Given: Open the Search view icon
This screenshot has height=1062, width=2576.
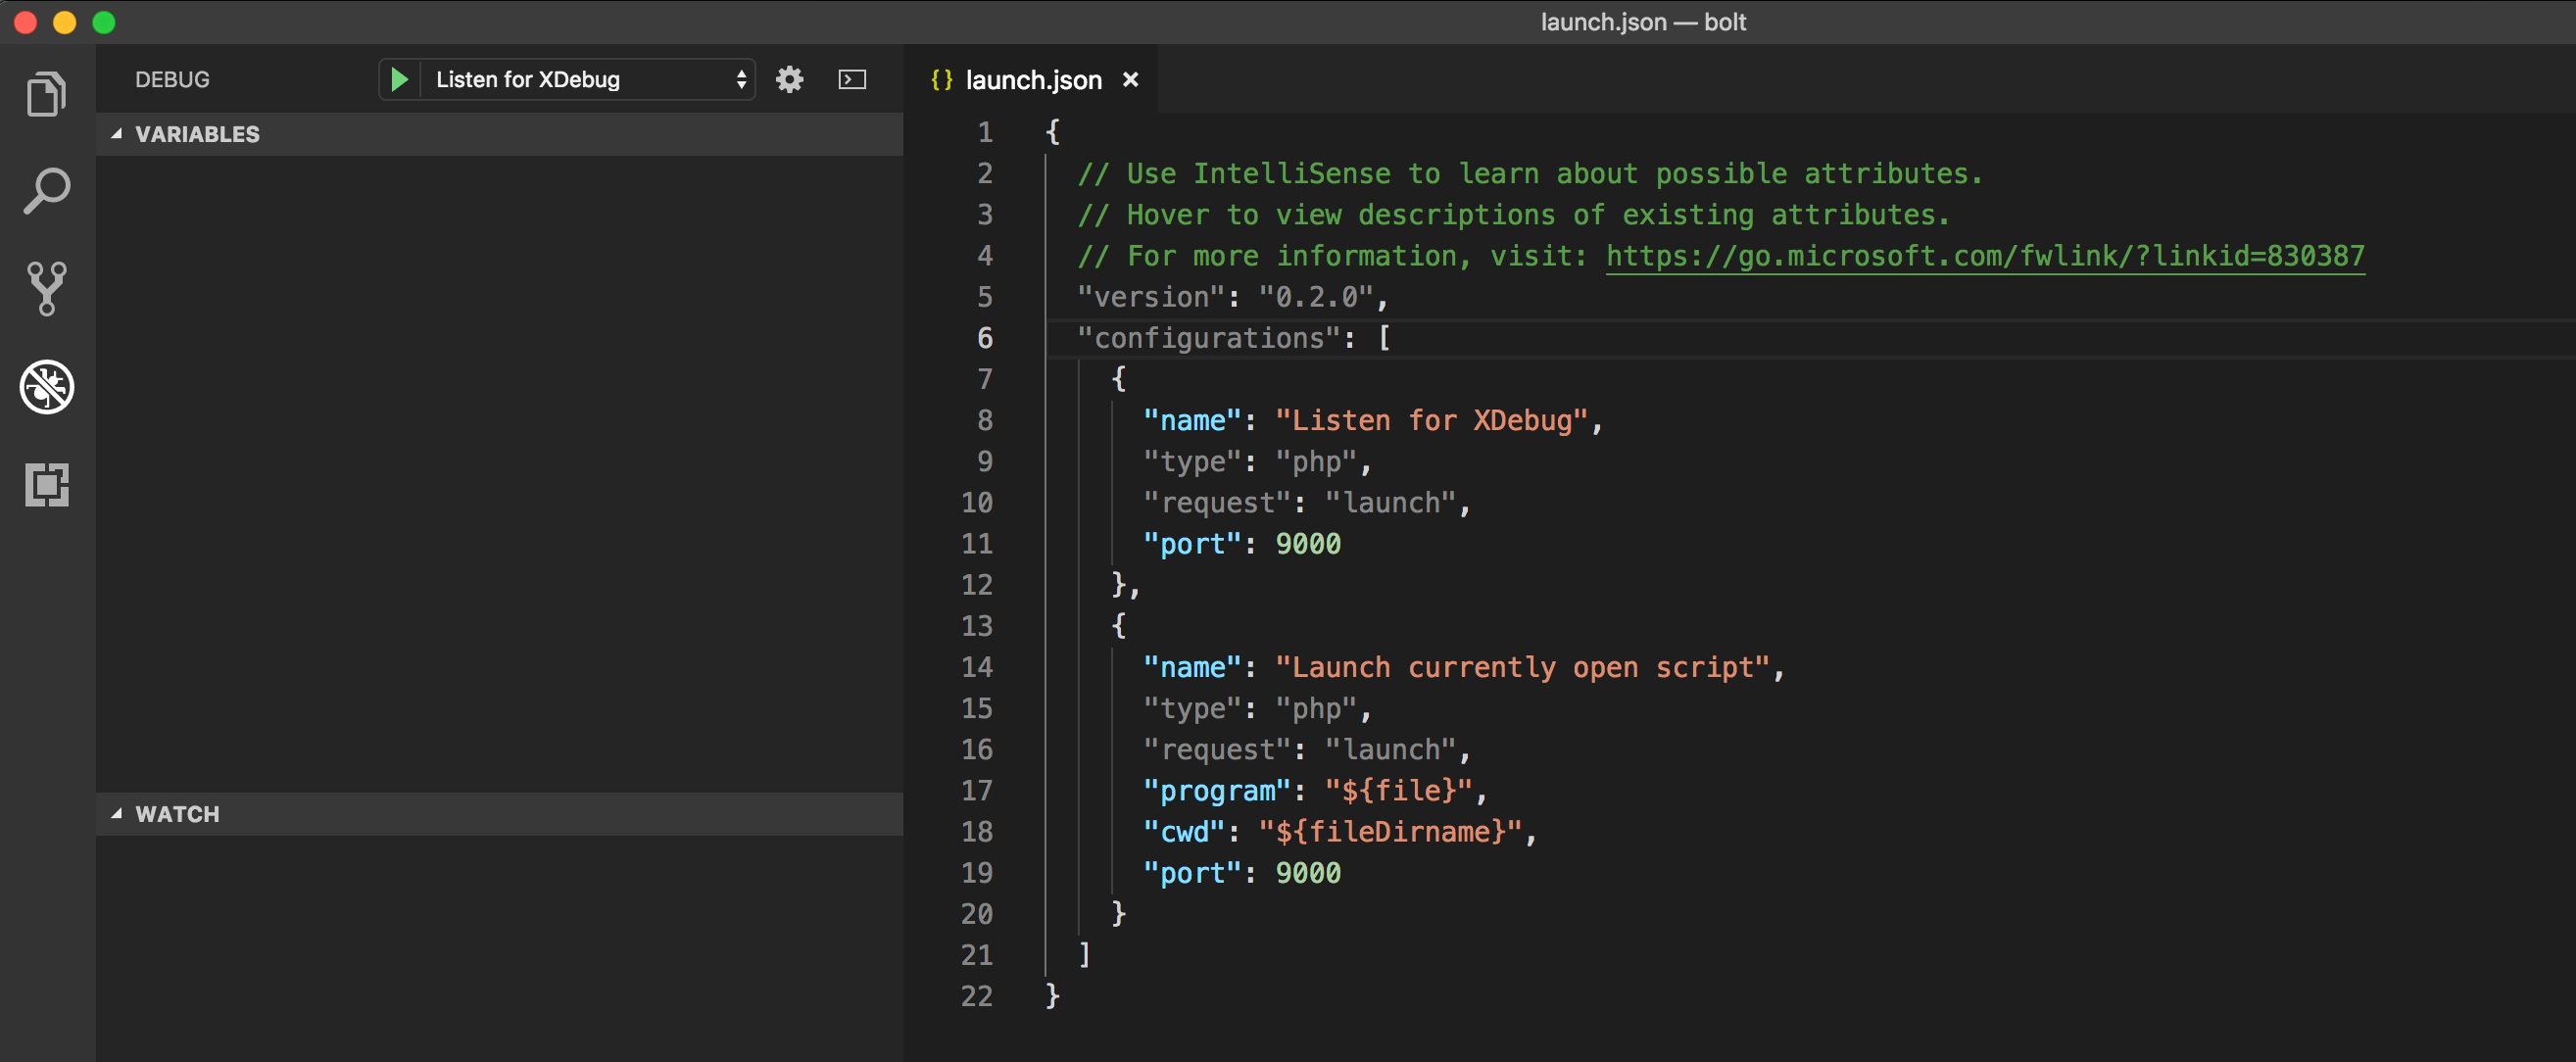Looking at the screenshot, I should click(x=45, y=190).
